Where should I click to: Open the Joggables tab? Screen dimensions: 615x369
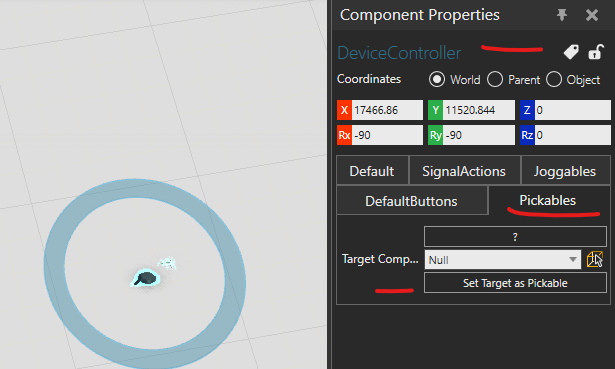click(x=565, y=171)
